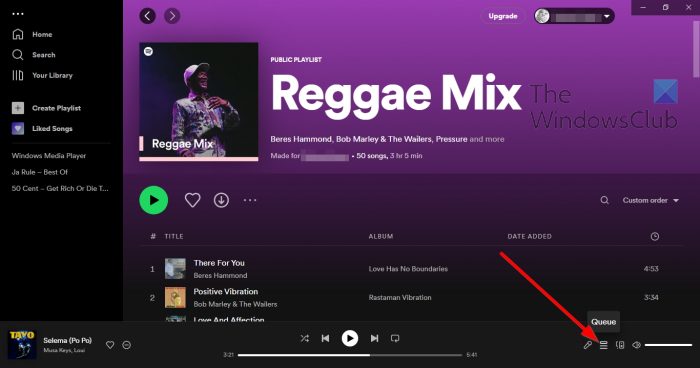The width and height of the screenshot is (700, 368).
Task: Click the duration clock column header
Action: point(654,236)
